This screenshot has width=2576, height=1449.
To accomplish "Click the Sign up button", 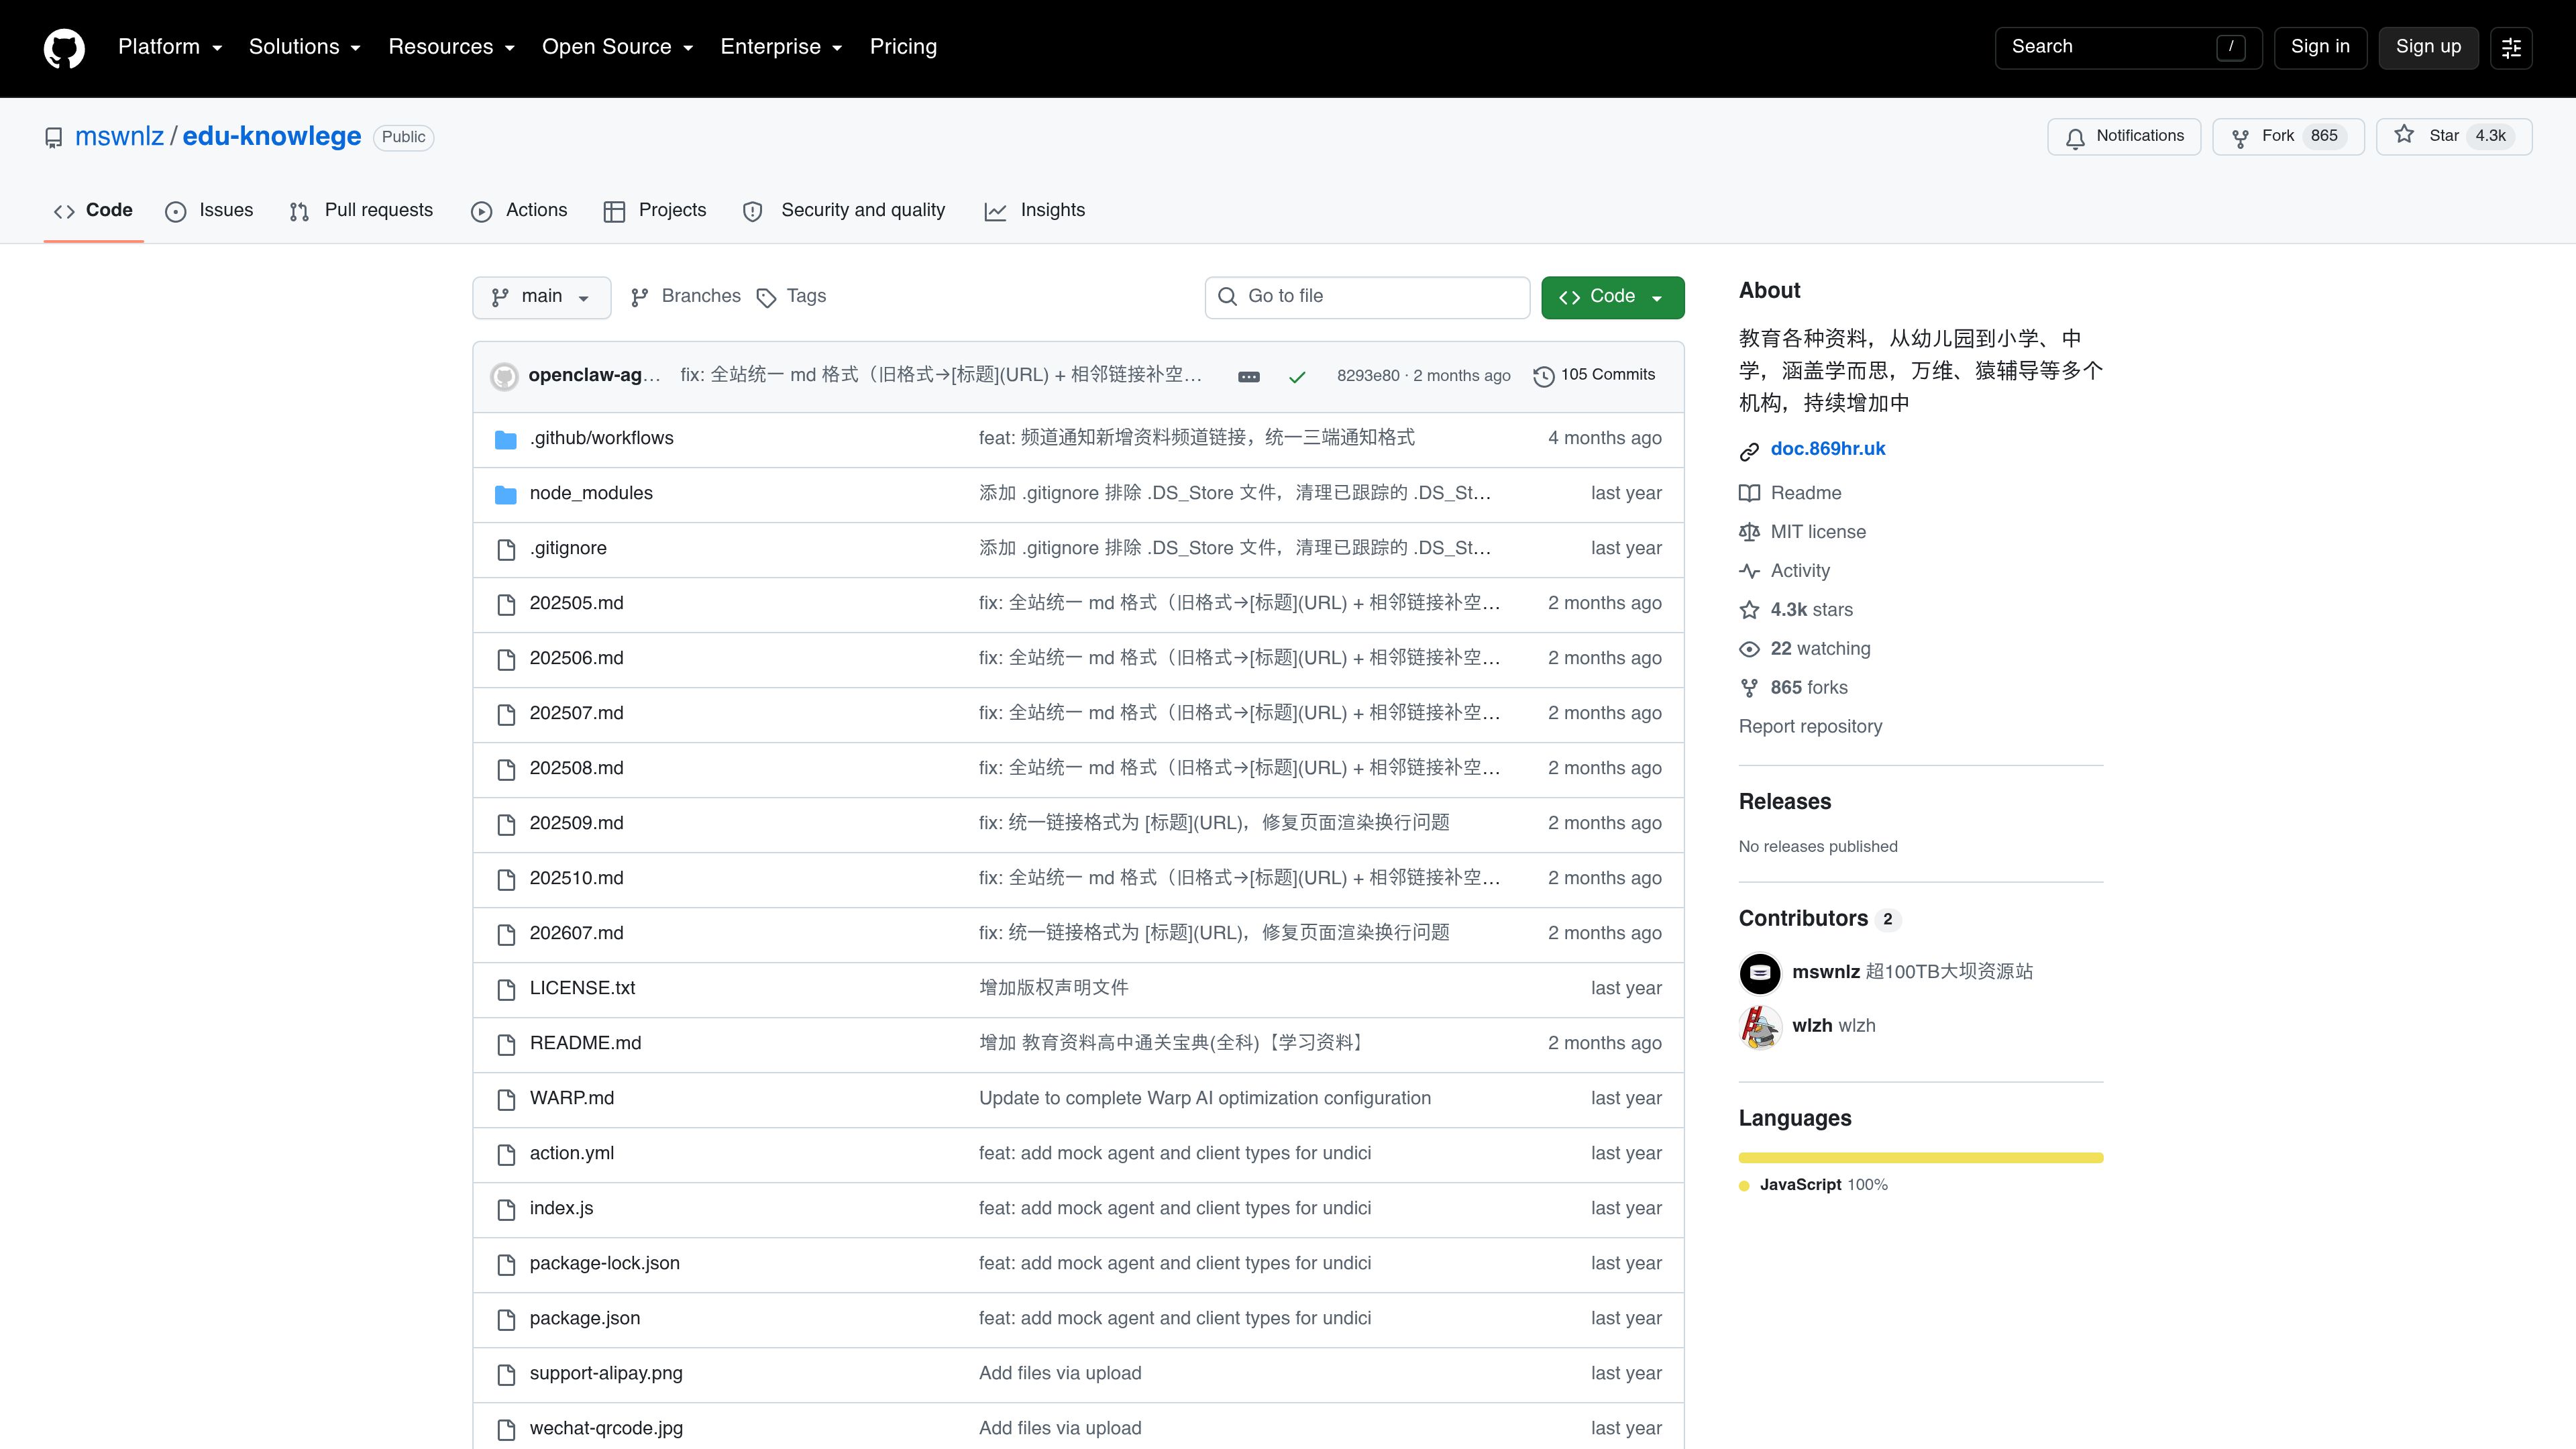I will [2428, 48].
